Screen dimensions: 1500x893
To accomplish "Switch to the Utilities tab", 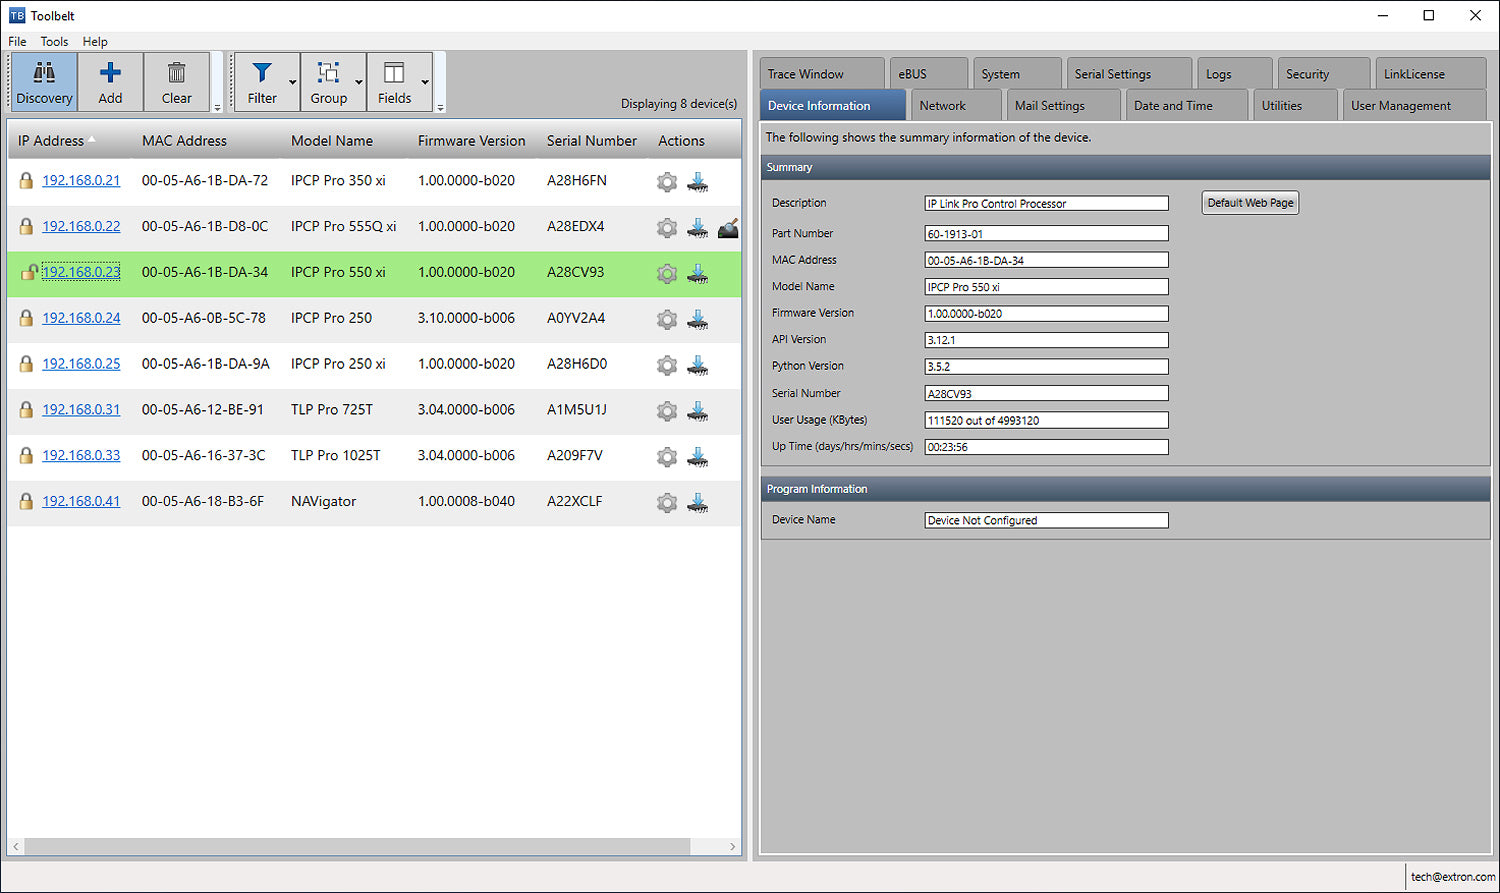I will pyautogui.click(x=1295, y=105).
